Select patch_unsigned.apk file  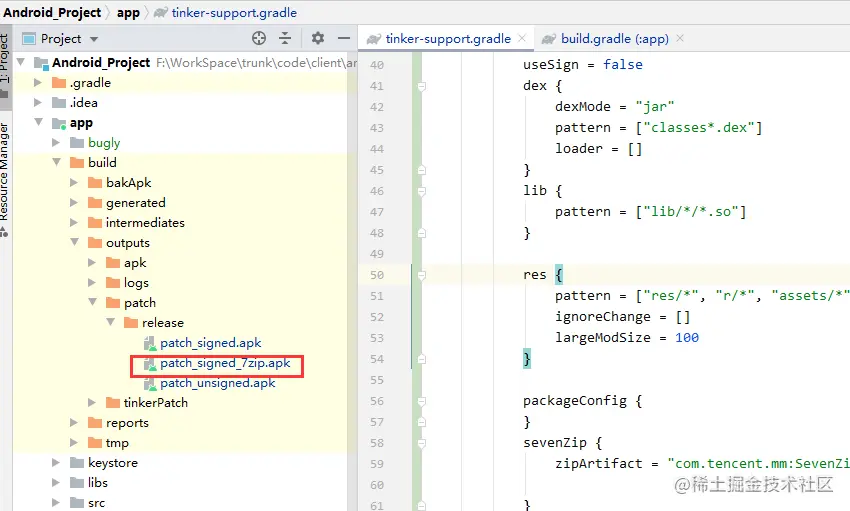[217, 383]
